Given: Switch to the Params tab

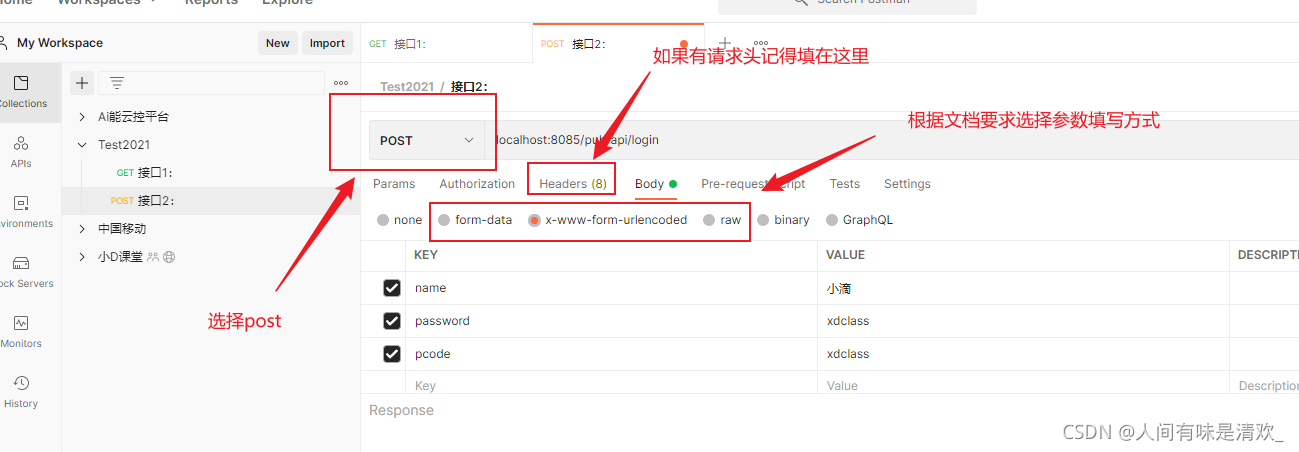Looking at the screenshot, I should click(x=394, y=184).
